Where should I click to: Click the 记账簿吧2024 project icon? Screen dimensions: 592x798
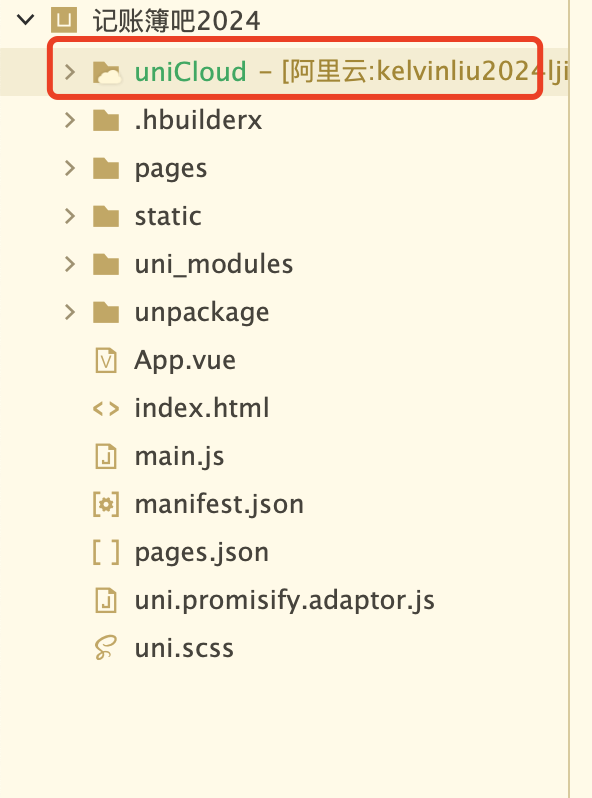pyautogui.click(x=64, y=20)
